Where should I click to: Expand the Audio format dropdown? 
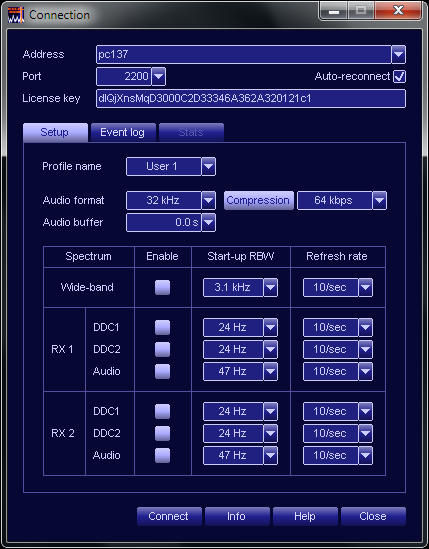208,201
